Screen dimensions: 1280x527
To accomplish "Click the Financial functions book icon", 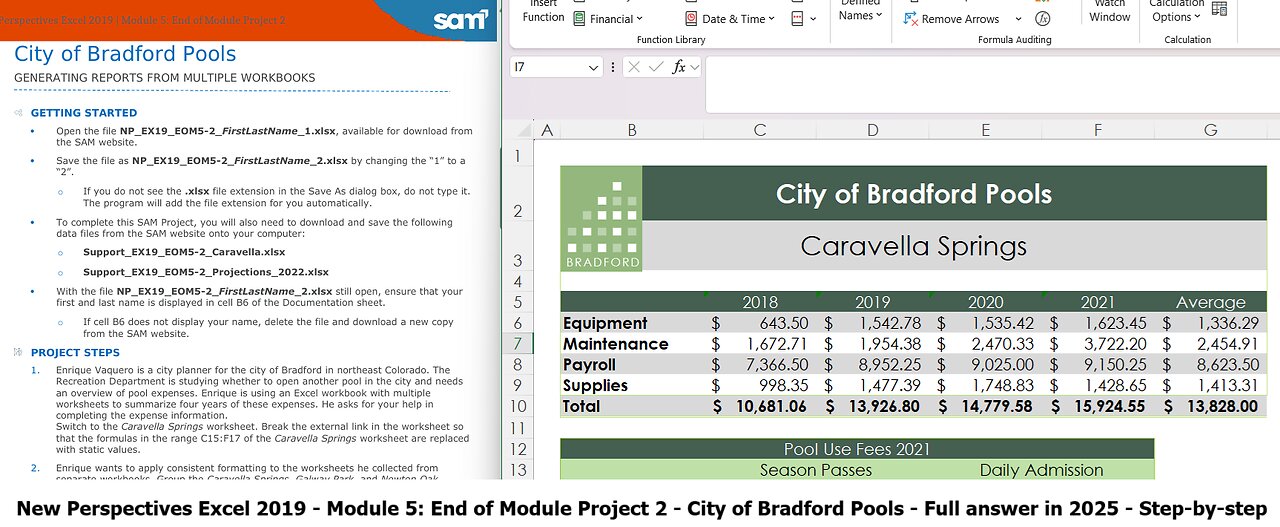I will click(x=579, y=19).
